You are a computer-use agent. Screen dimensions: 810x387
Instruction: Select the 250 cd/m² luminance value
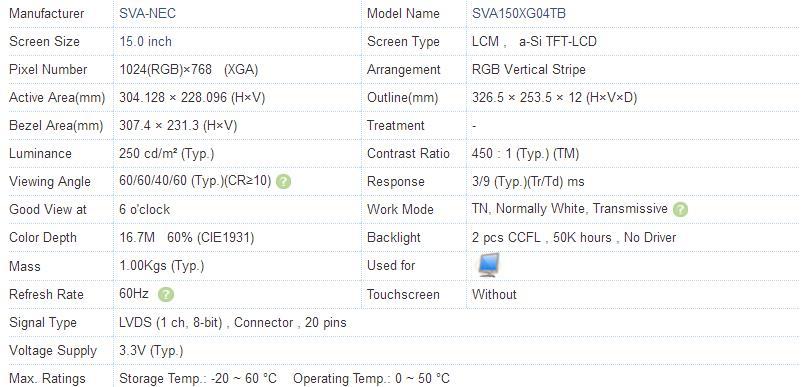[x=166, y=153]
